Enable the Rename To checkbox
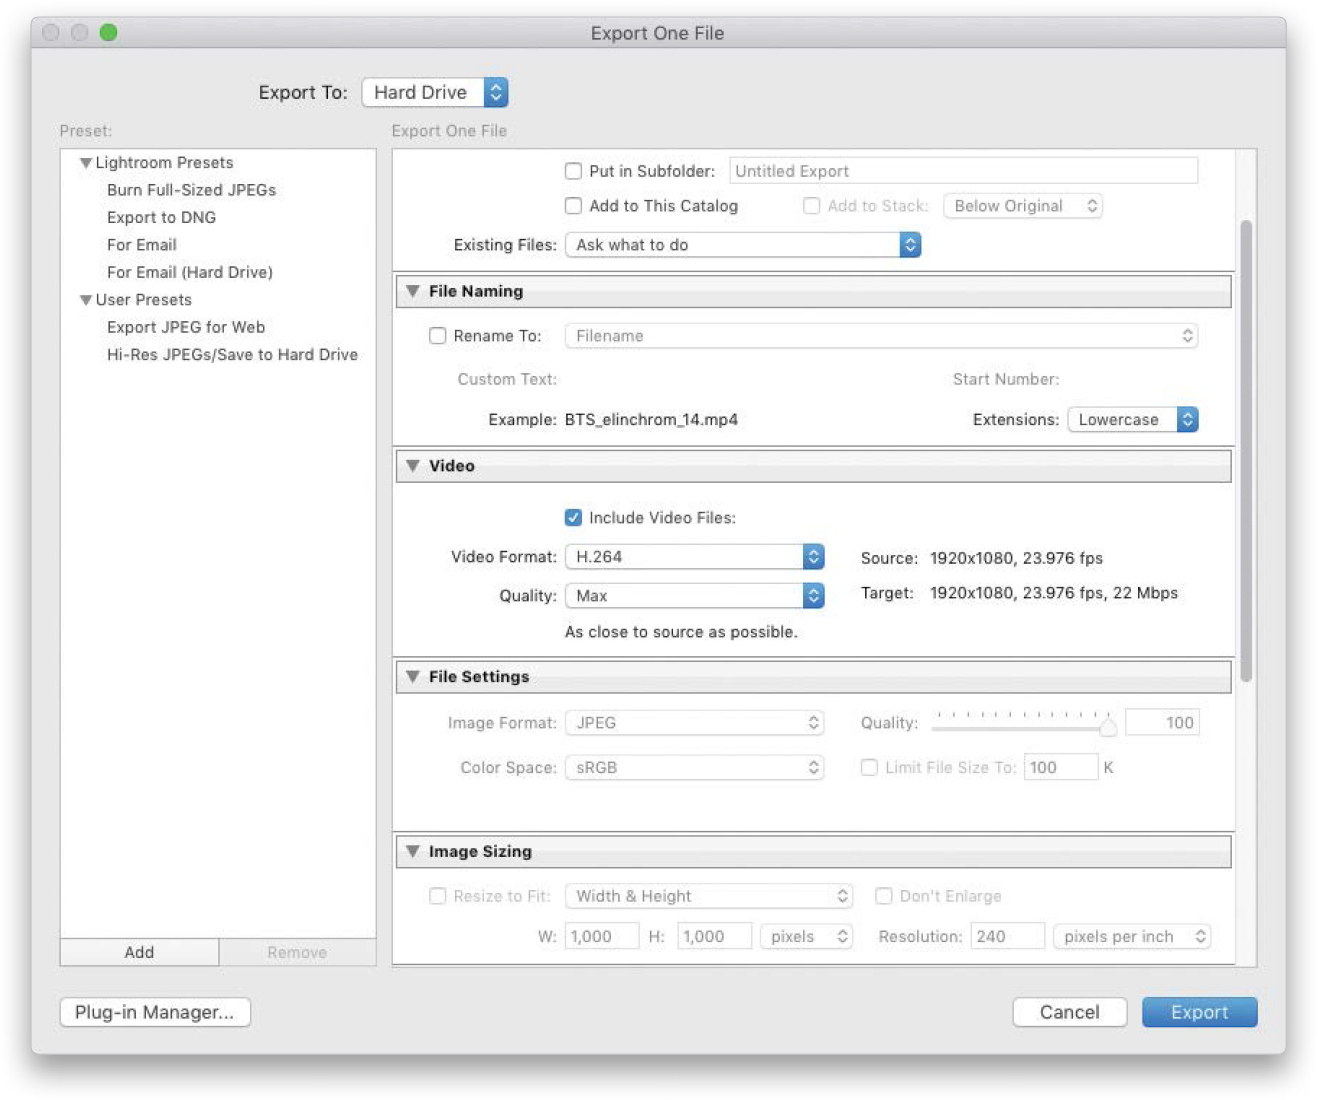Image resolution: width=1318 pixels, height=1100 pixels. click(x=437, y=336)
